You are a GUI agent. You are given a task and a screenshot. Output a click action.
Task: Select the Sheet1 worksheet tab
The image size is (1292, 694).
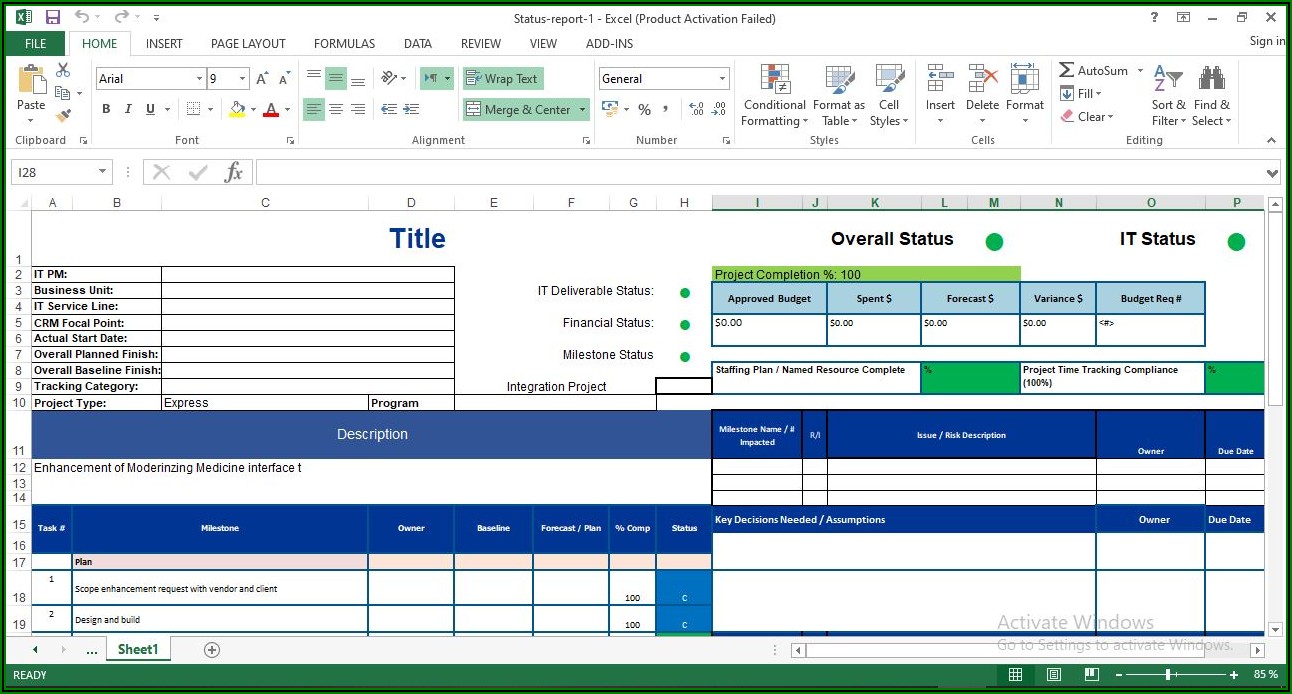click(x=138, y=650)
